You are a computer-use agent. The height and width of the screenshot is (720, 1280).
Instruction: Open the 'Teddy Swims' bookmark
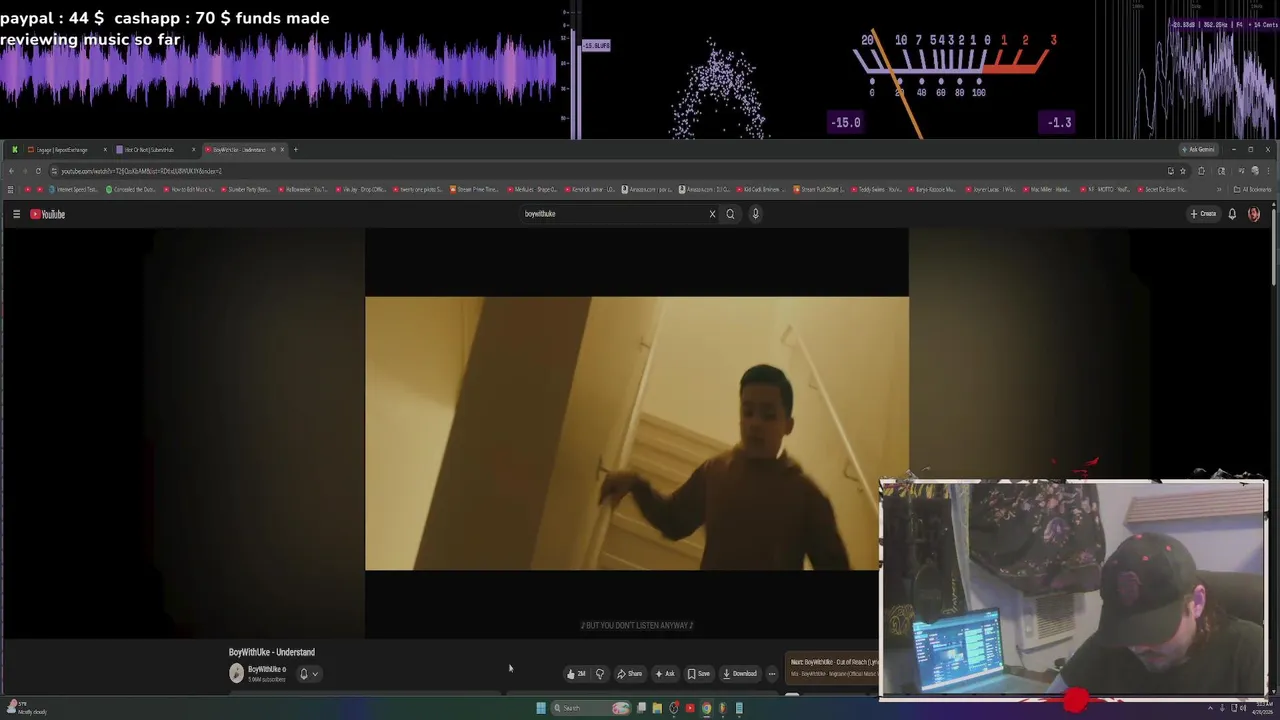[x=877, y=189]
